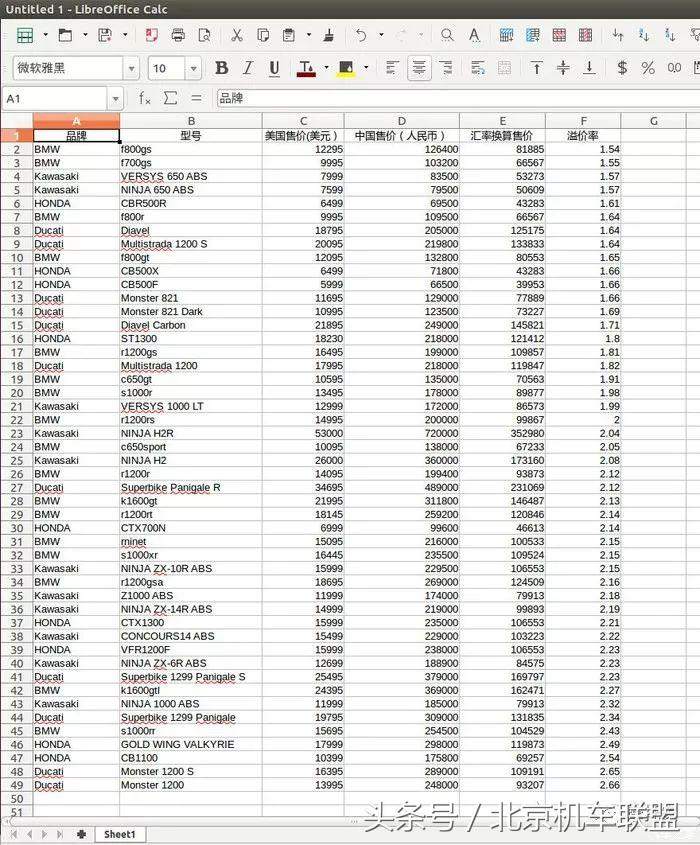700x845 pixels.
Task: Click the Undo arrow icon
Action: [x=361, y=36]
